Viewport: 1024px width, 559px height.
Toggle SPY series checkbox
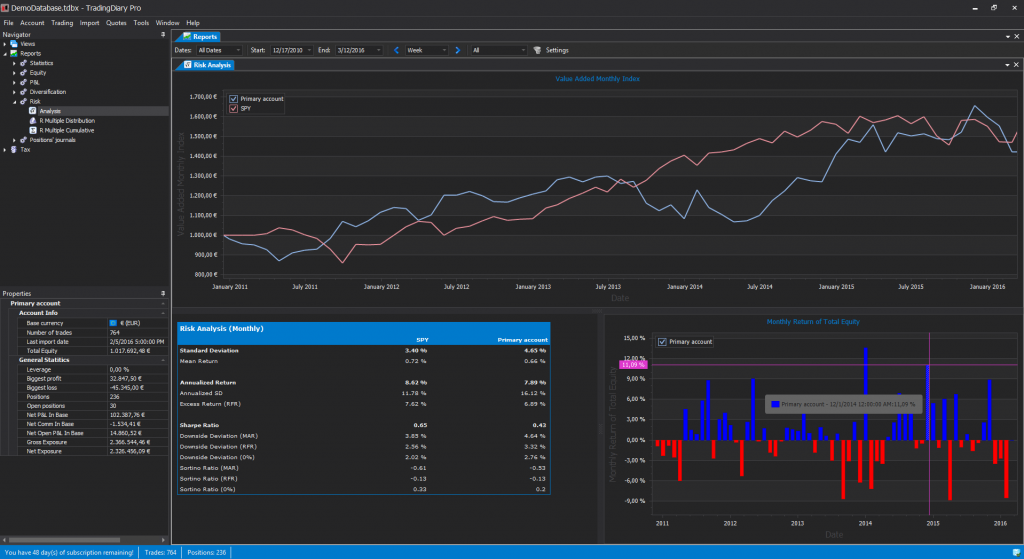pyautogui.click(x=234, y=108)
